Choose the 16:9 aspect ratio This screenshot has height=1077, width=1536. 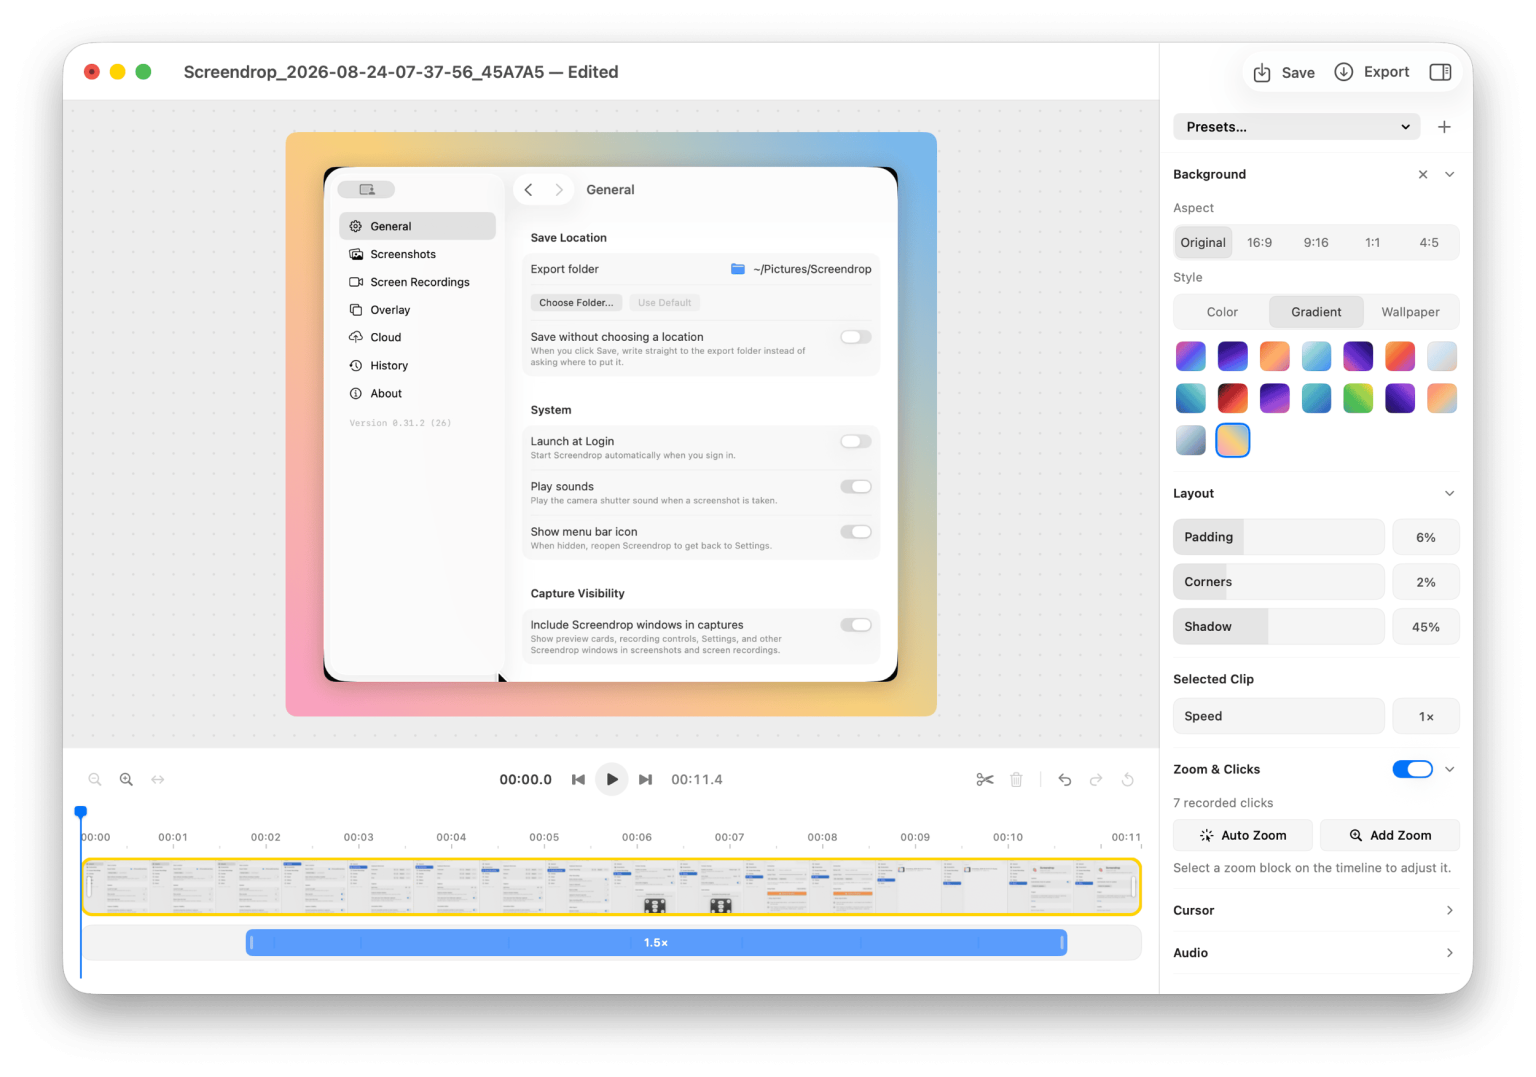(1260, 242)
